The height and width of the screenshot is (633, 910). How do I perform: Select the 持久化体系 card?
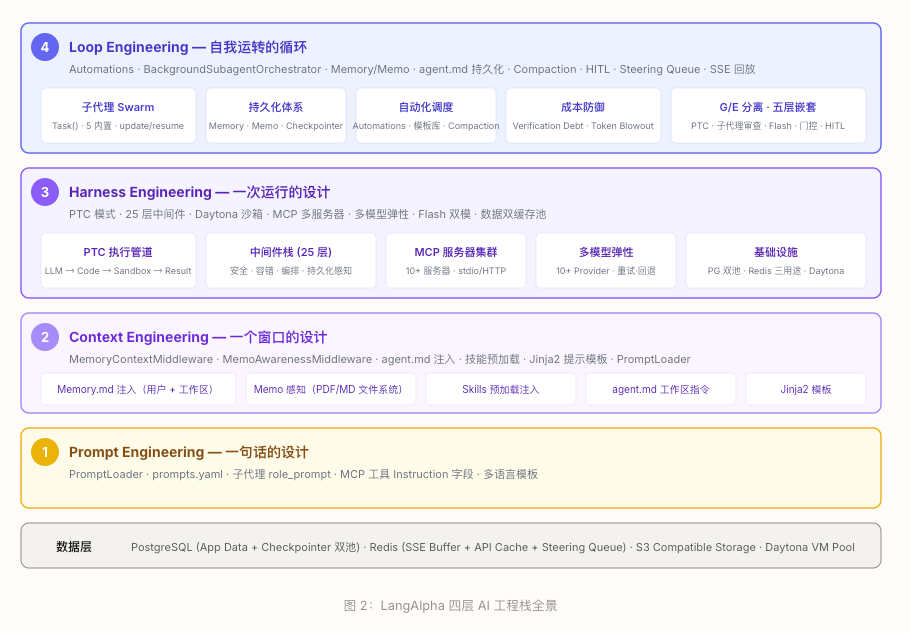point(276,115)
